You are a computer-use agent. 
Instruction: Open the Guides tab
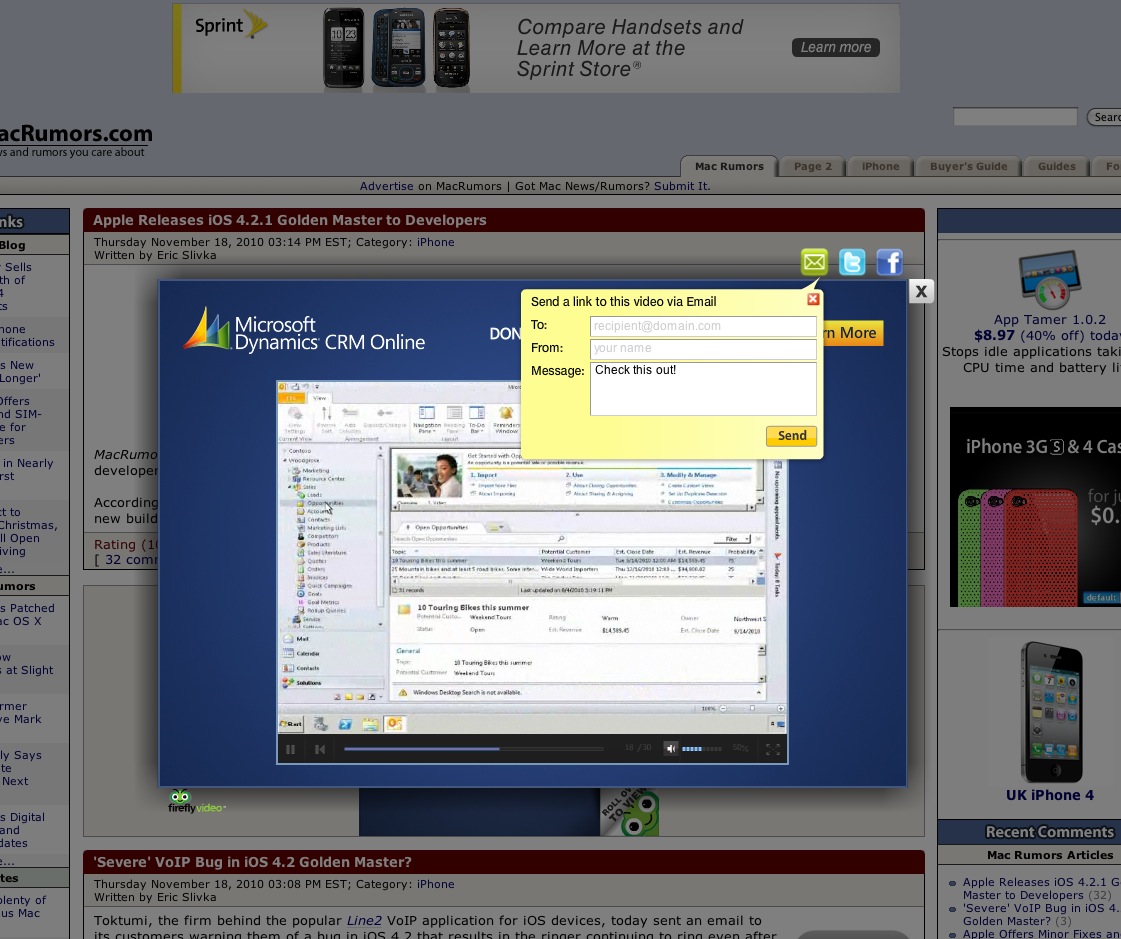click(x=1056, y=166)
